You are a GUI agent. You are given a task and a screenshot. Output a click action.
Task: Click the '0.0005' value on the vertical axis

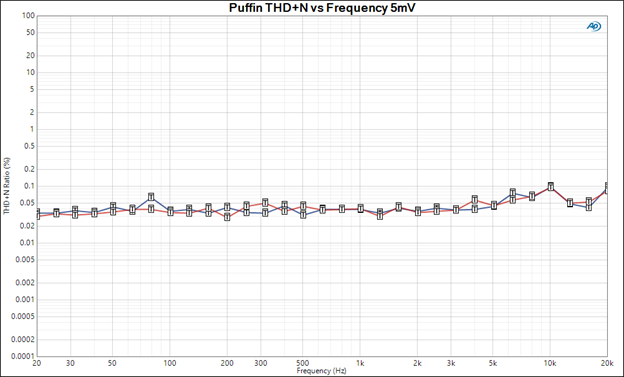click(24, 316)
